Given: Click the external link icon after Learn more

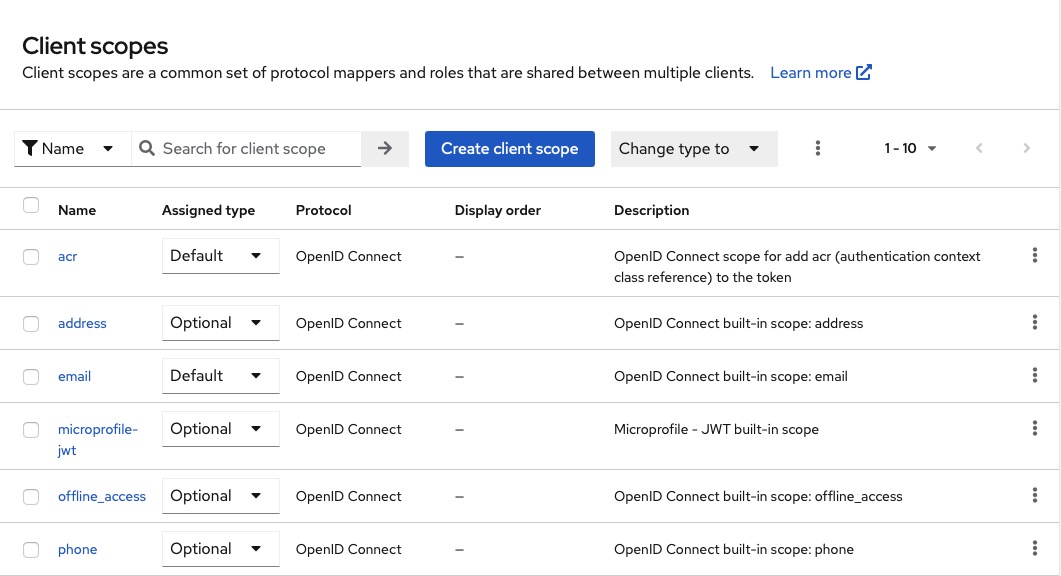Looking at the screenshot, I should [862, 72].
